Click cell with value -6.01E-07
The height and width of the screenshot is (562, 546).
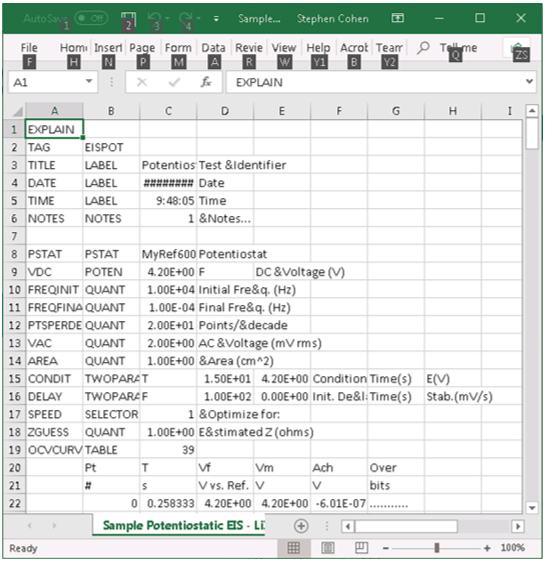(x=339, y=503)
